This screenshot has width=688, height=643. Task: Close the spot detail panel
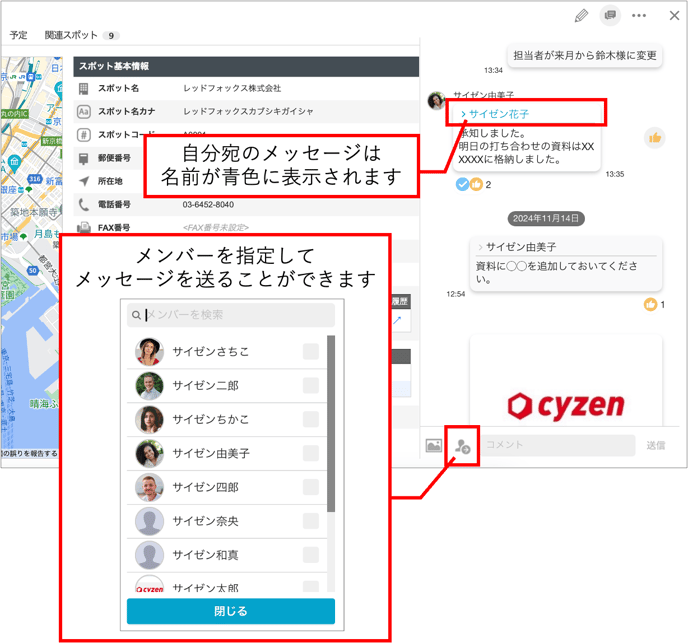pos(674,16)
